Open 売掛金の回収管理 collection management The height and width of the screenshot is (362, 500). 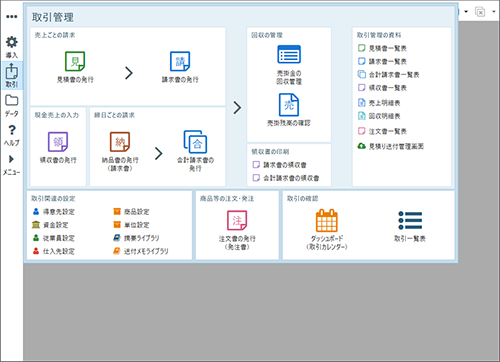(x=289, y=54)
